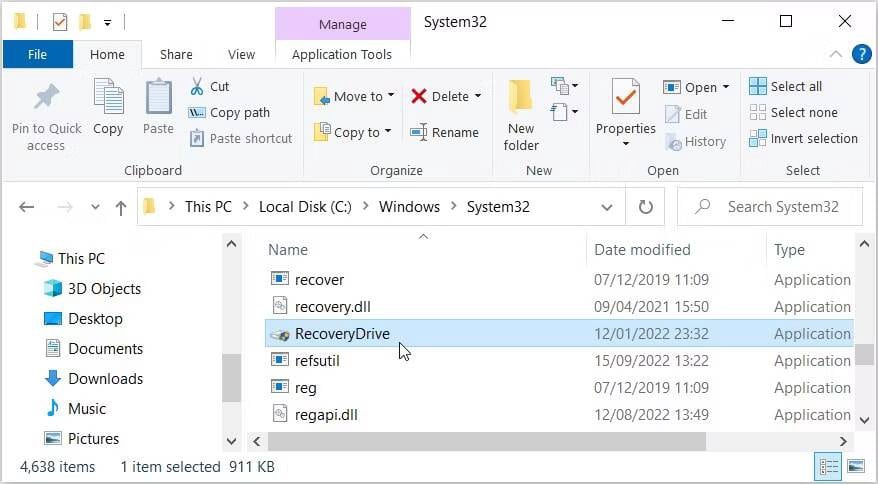Click the Search System32 field
This screenshot has width=878, height=484.
click(770, 207)
